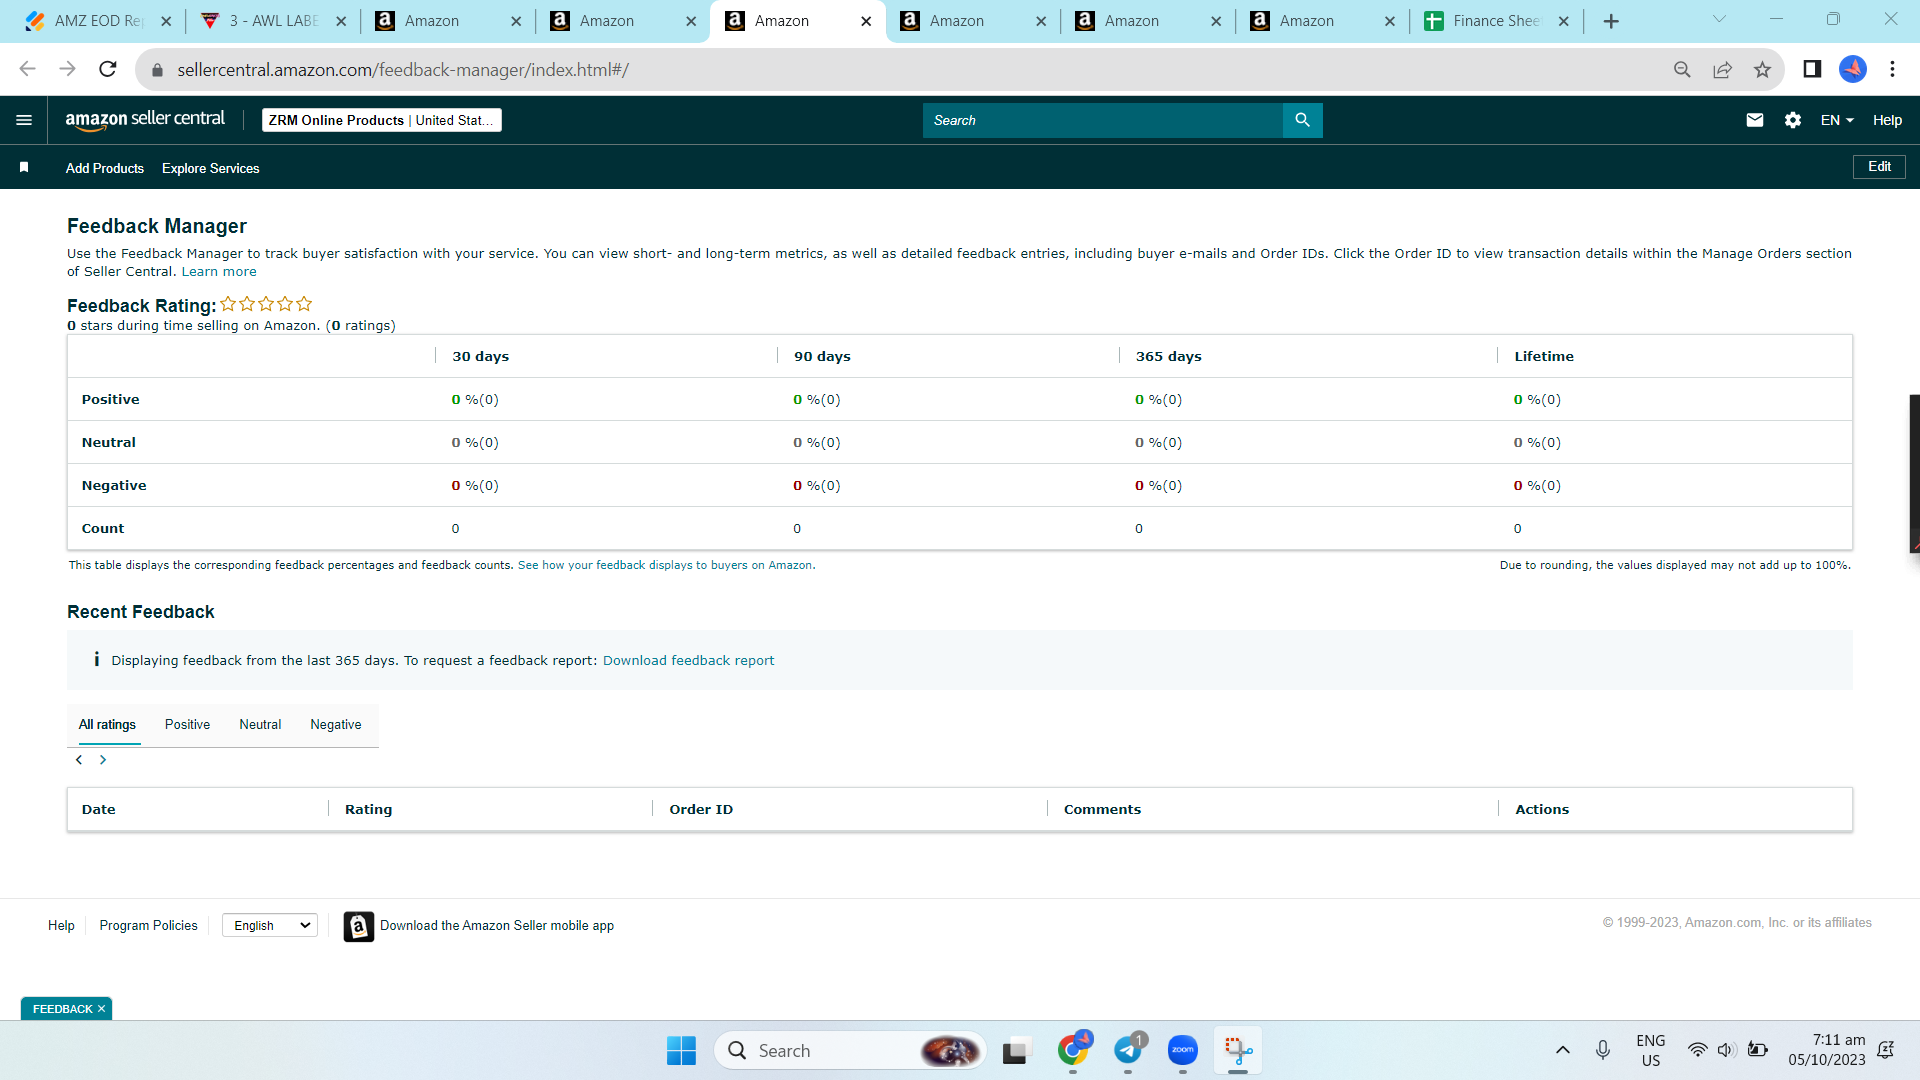The height and width of the screenshot is (1080, 1920).
Task: Open the Chrome profile avatar
Action: point(1853,69)
